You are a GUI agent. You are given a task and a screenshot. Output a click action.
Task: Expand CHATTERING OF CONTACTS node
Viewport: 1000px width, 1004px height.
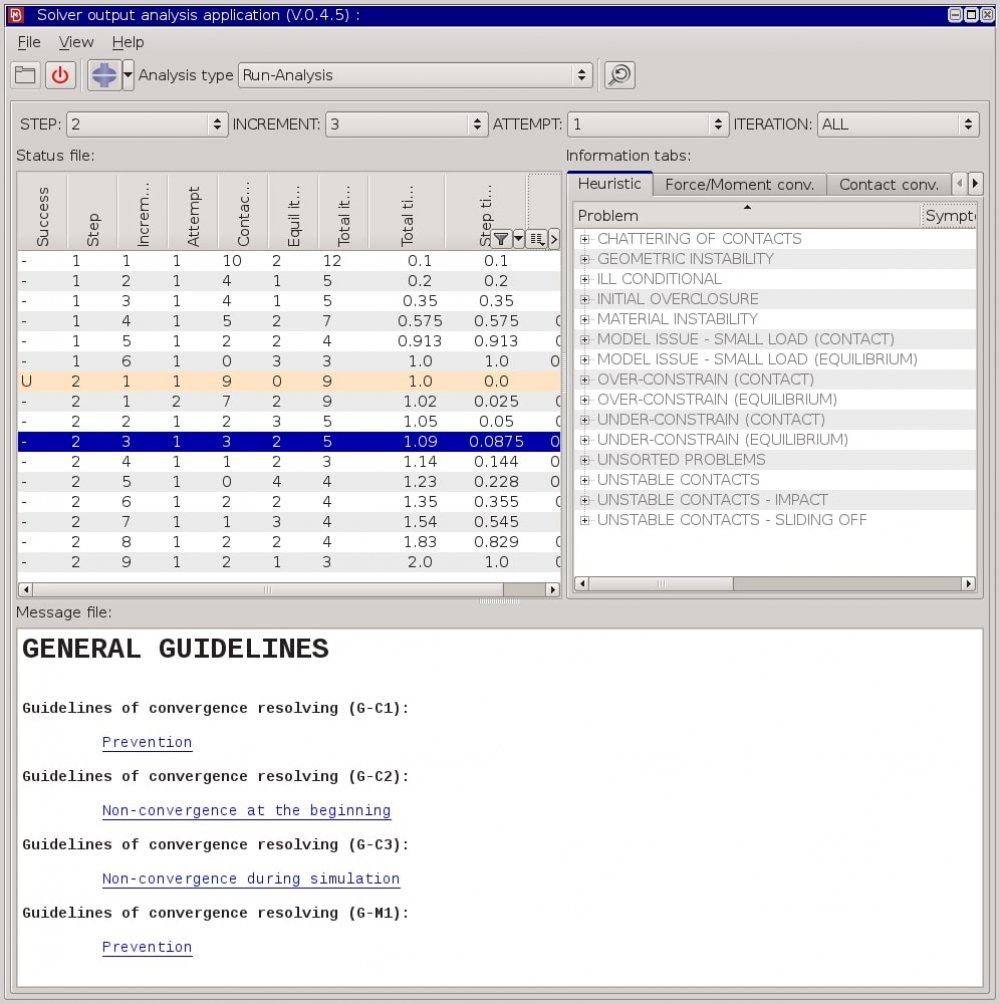coord(585,239)
